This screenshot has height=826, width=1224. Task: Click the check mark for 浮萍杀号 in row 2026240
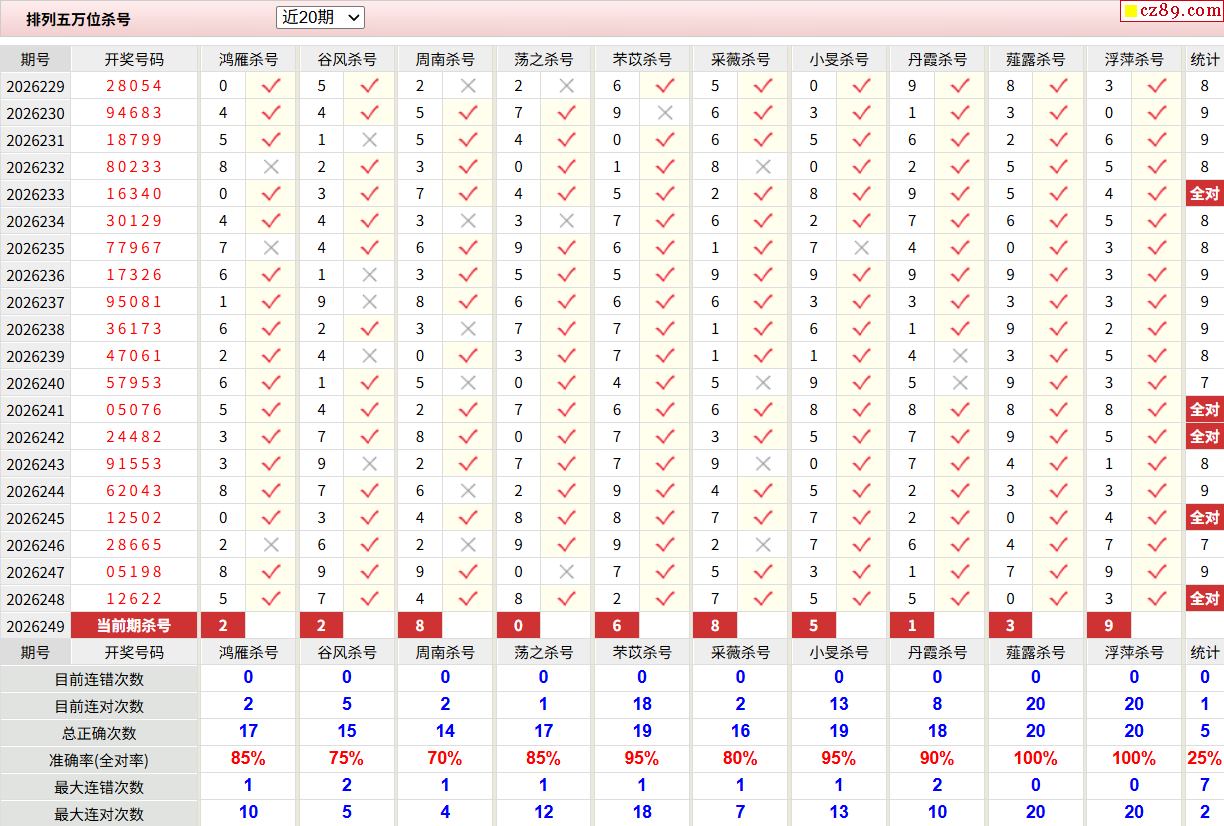pos(1157,383)
